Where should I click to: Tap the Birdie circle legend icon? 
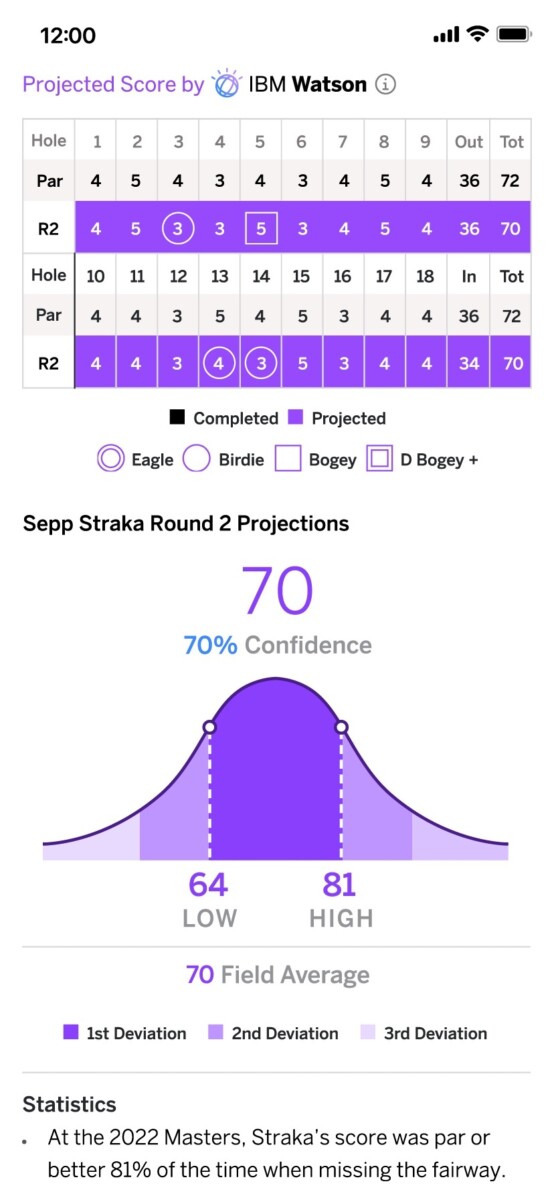click(x=198, y=460)
